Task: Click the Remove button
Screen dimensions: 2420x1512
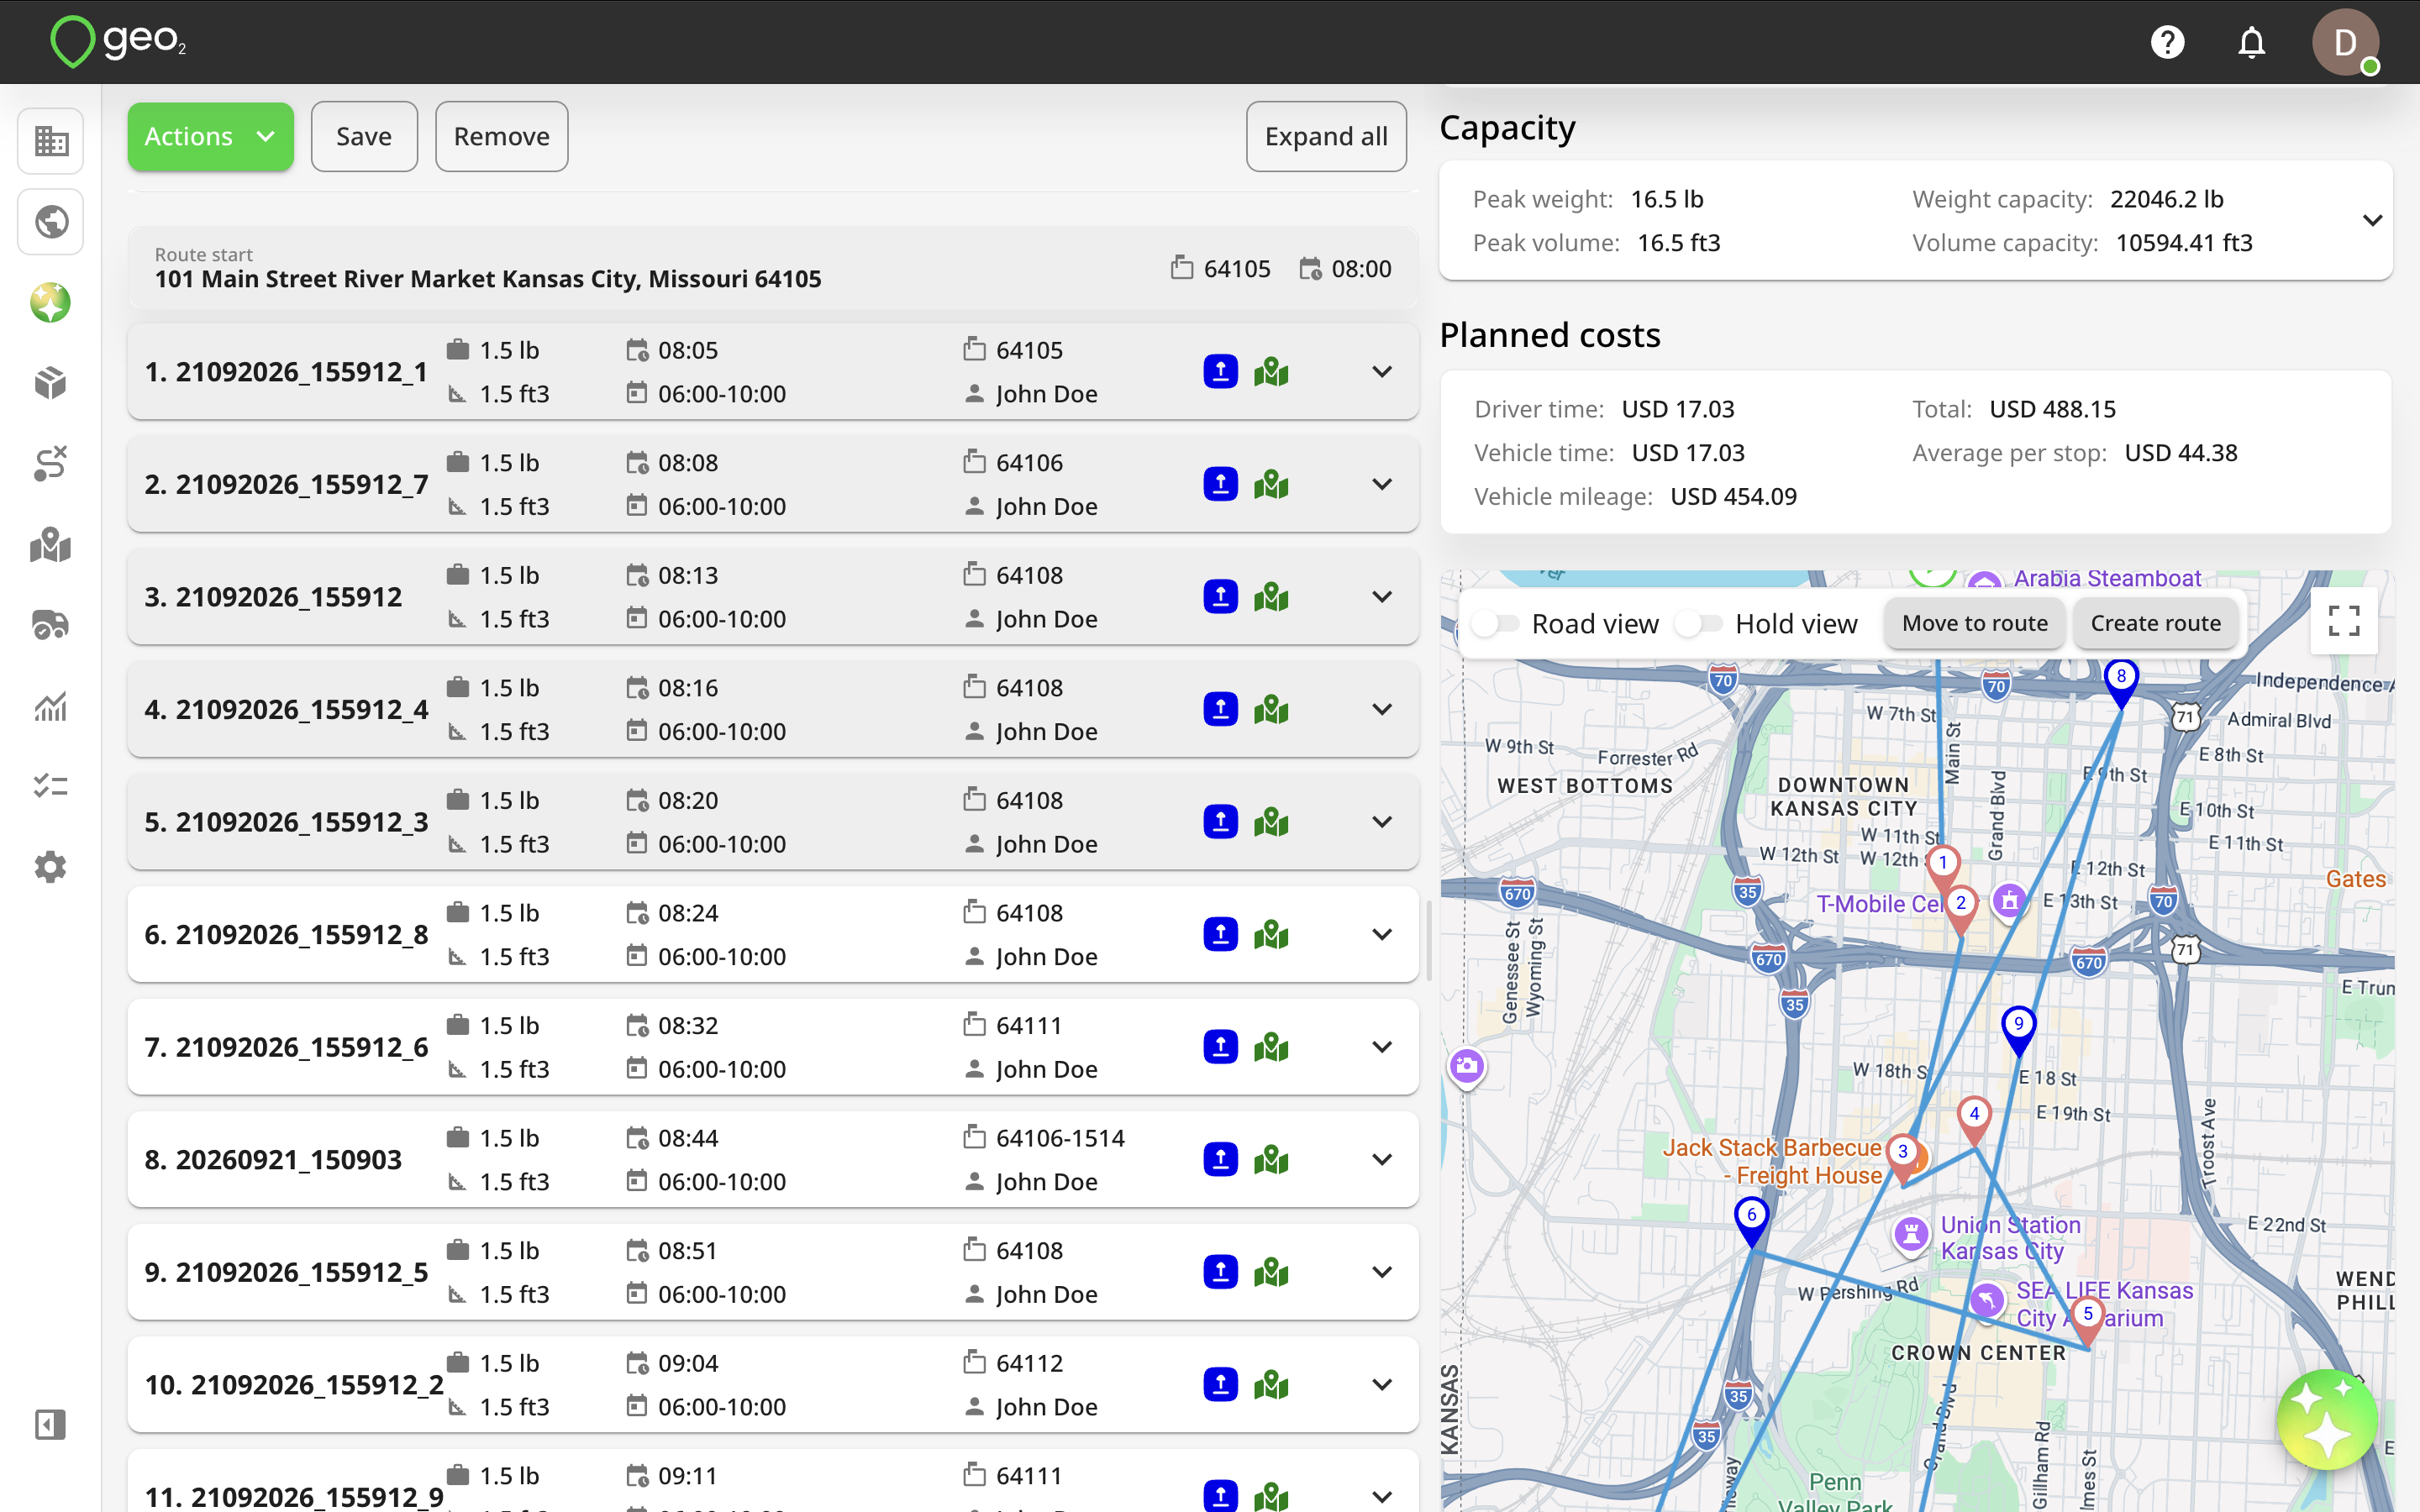Action: (x=501, y=136)
